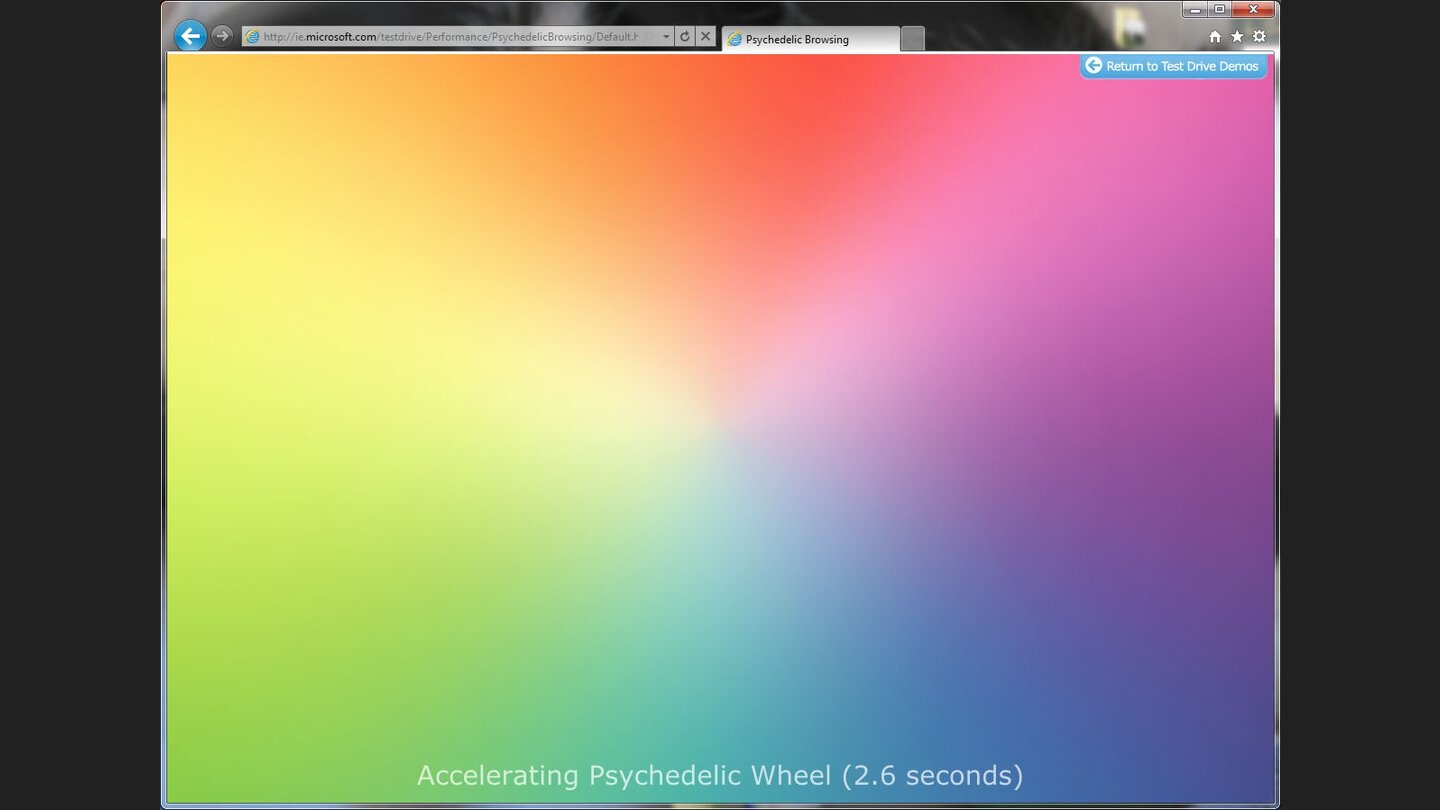Image resolution: width=1440 pixels, height=810 pixels.
Task: Open the browser Home page
Action: [1215, 36]
